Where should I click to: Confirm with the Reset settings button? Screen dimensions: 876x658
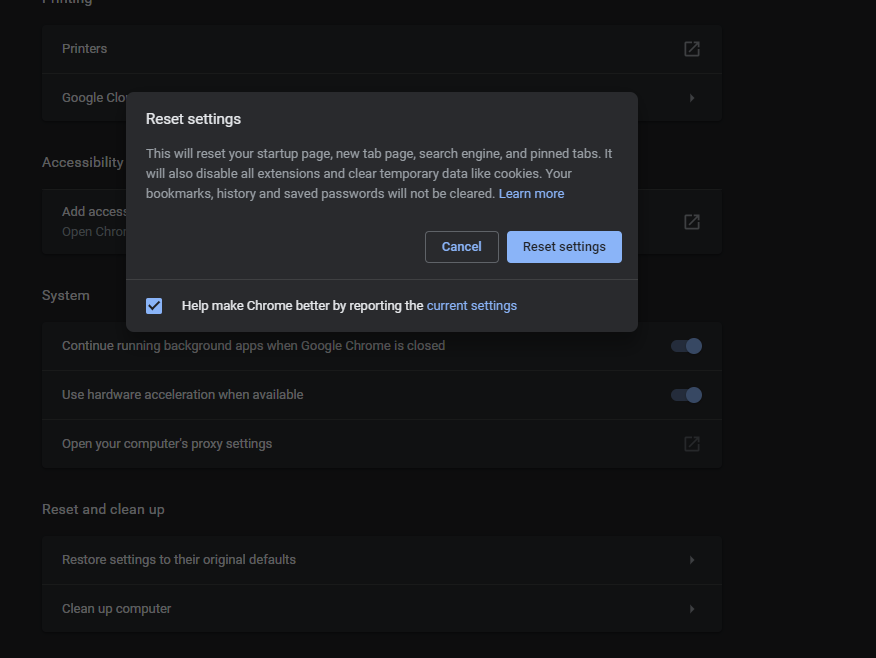564,246
